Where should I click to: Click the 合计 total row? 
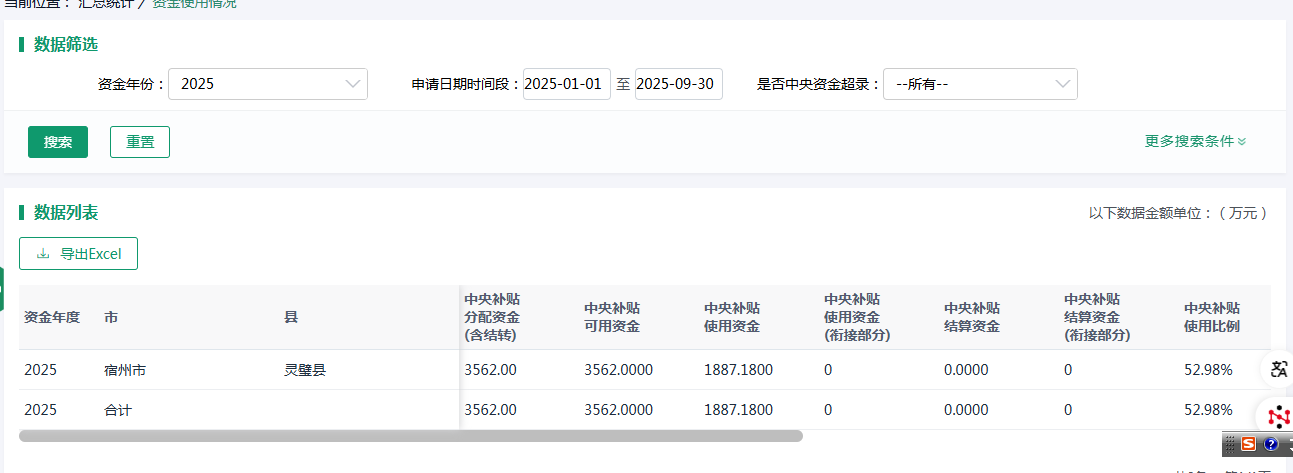[x=118, y=410]
